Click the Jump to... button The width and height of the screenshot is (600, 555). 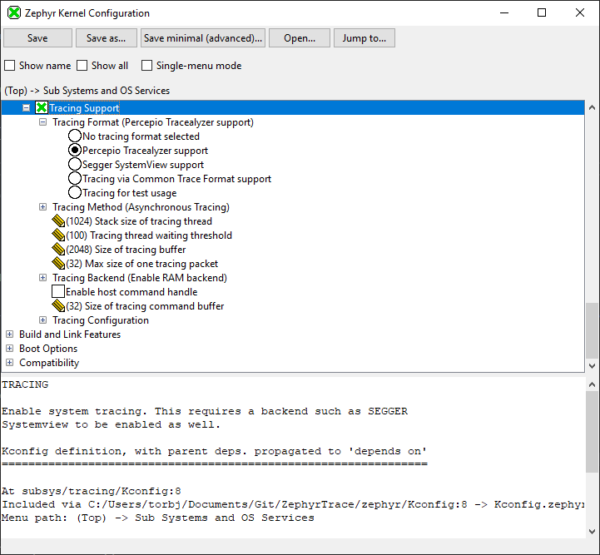pos(364,38)
